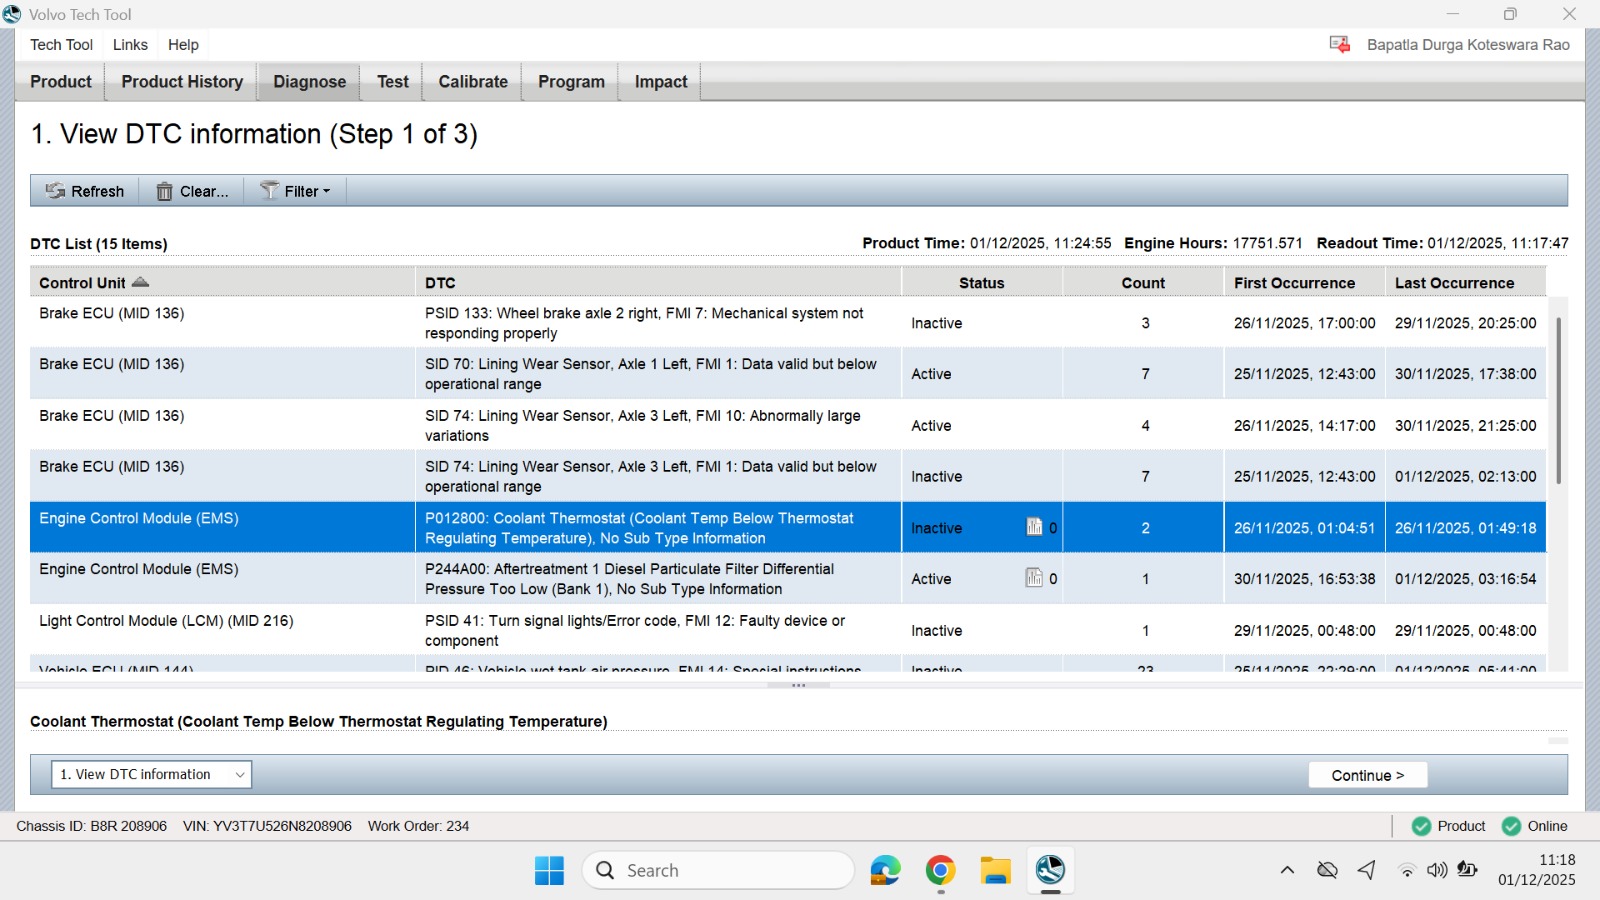Select the P244A00 Diesel Particulate Filter row

(x=788, y=579)
